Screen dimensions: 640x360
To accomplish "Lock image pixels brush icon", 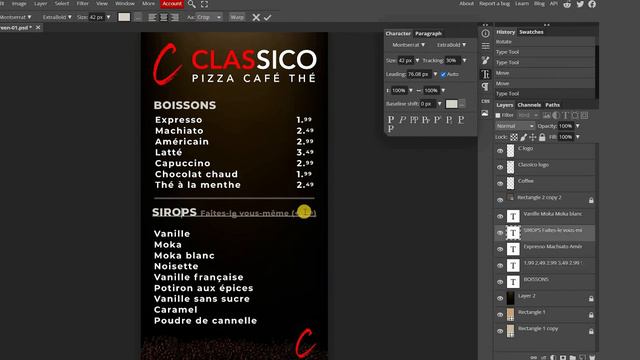I will click(524, 137).
